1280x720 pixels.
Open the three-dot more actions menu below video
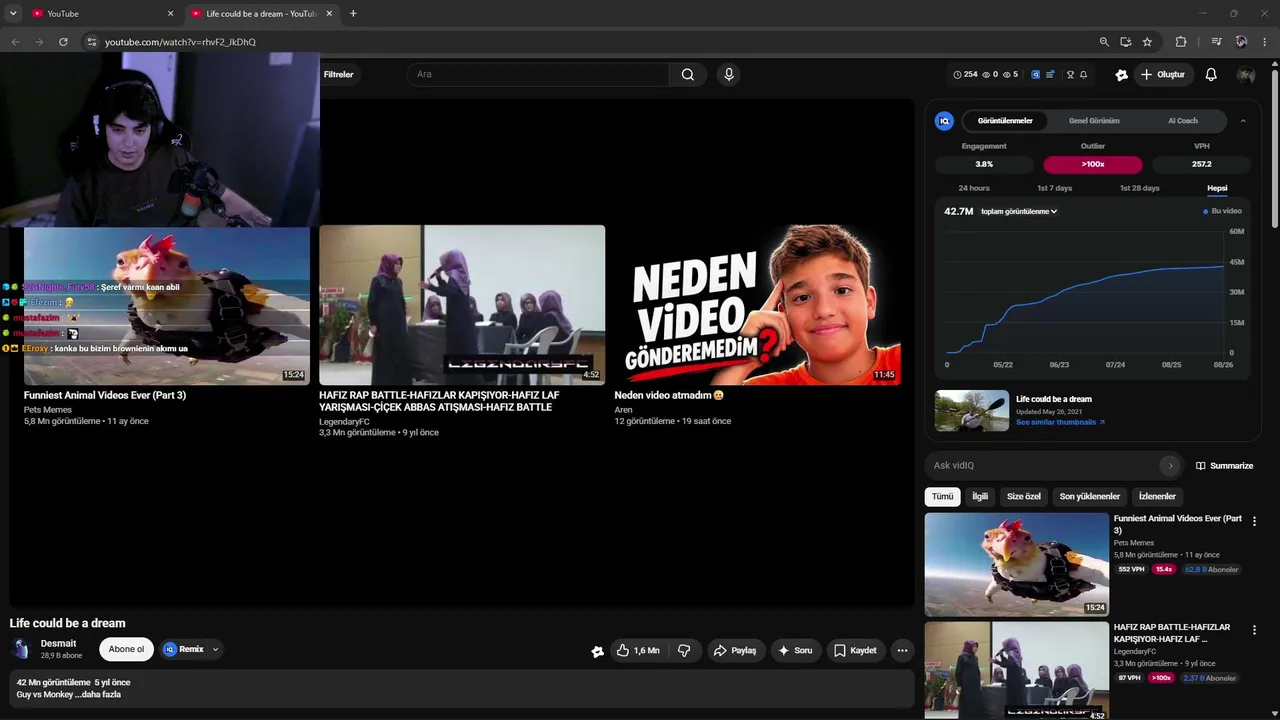pos(902,650)
